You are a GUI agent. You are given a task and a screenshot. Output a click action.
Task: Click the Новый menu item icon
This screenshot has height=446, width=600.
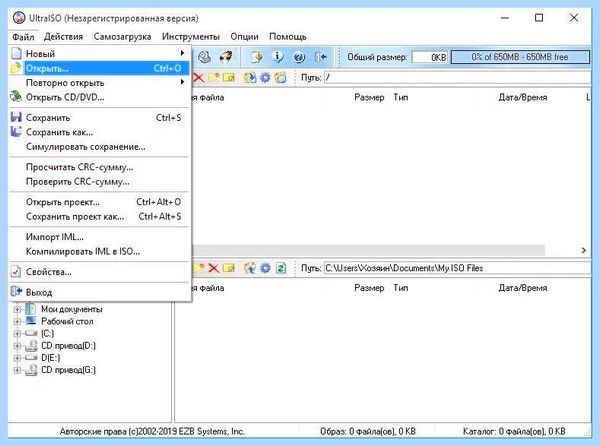[16, 53]
